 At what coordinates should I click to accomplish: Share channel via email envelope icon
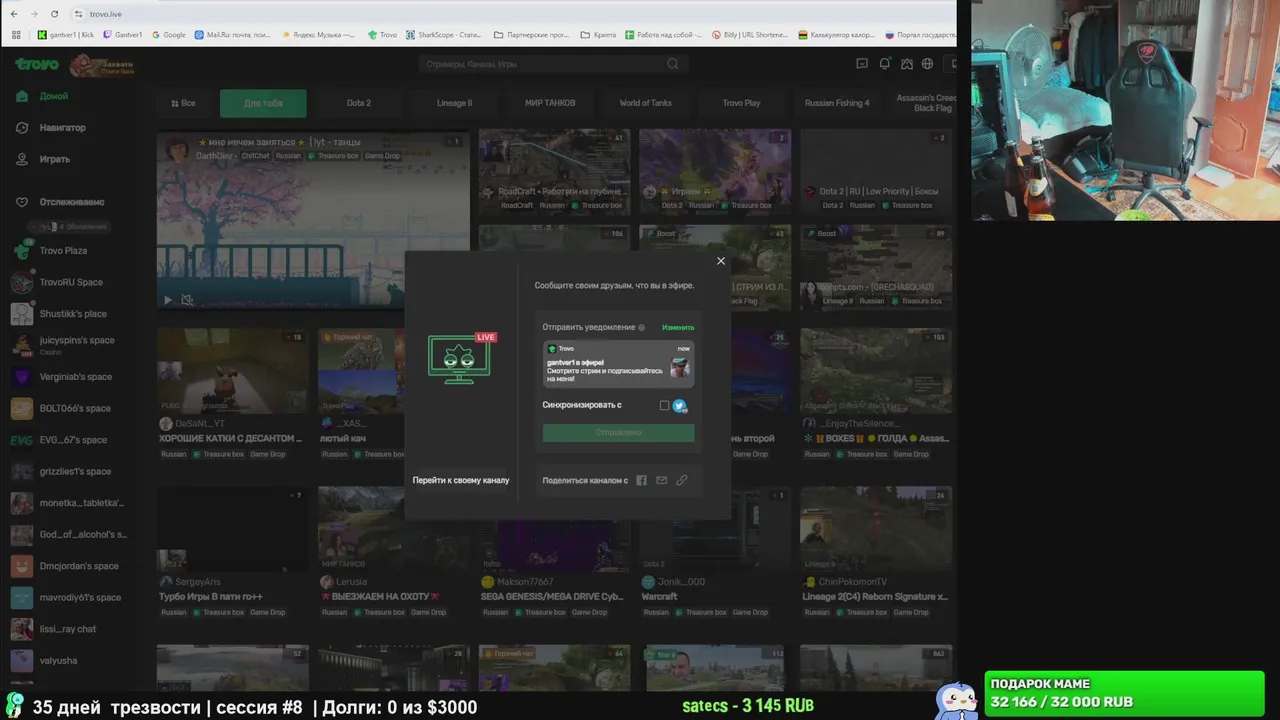pyautogui.click(x=661, y=480)
